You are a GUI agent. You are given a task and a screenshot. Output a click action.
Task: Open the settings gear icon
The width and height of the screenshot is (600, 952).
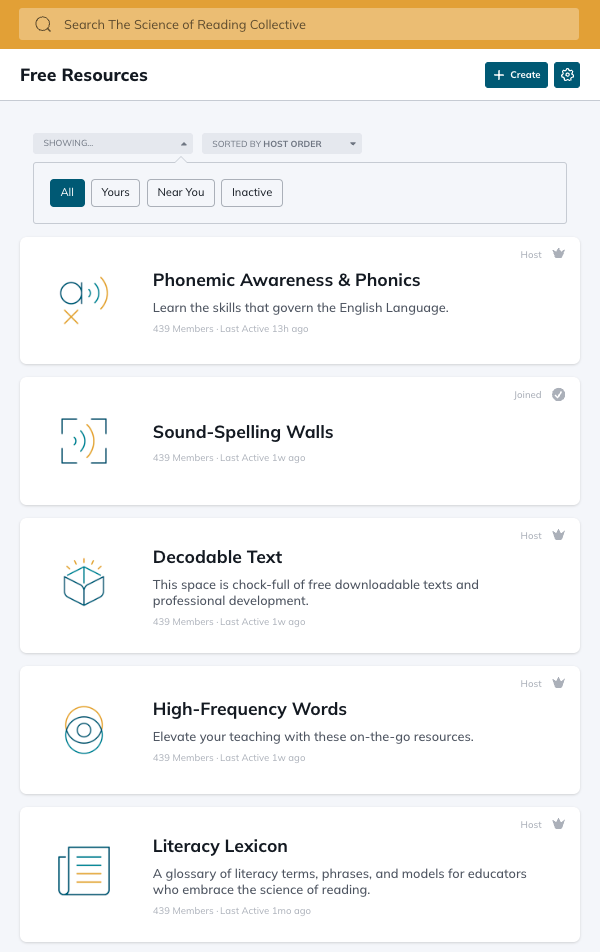pyautogui.click(x=567, y=75)
